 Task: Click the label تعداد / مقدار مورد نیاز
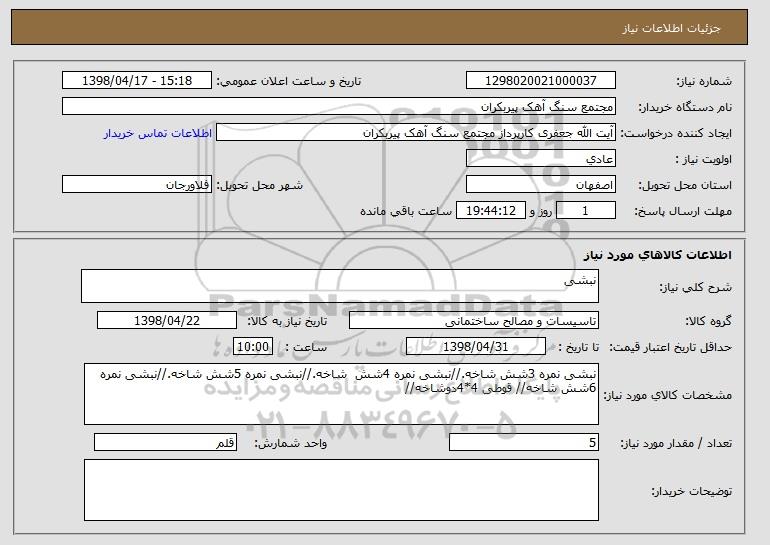(676, 443)
